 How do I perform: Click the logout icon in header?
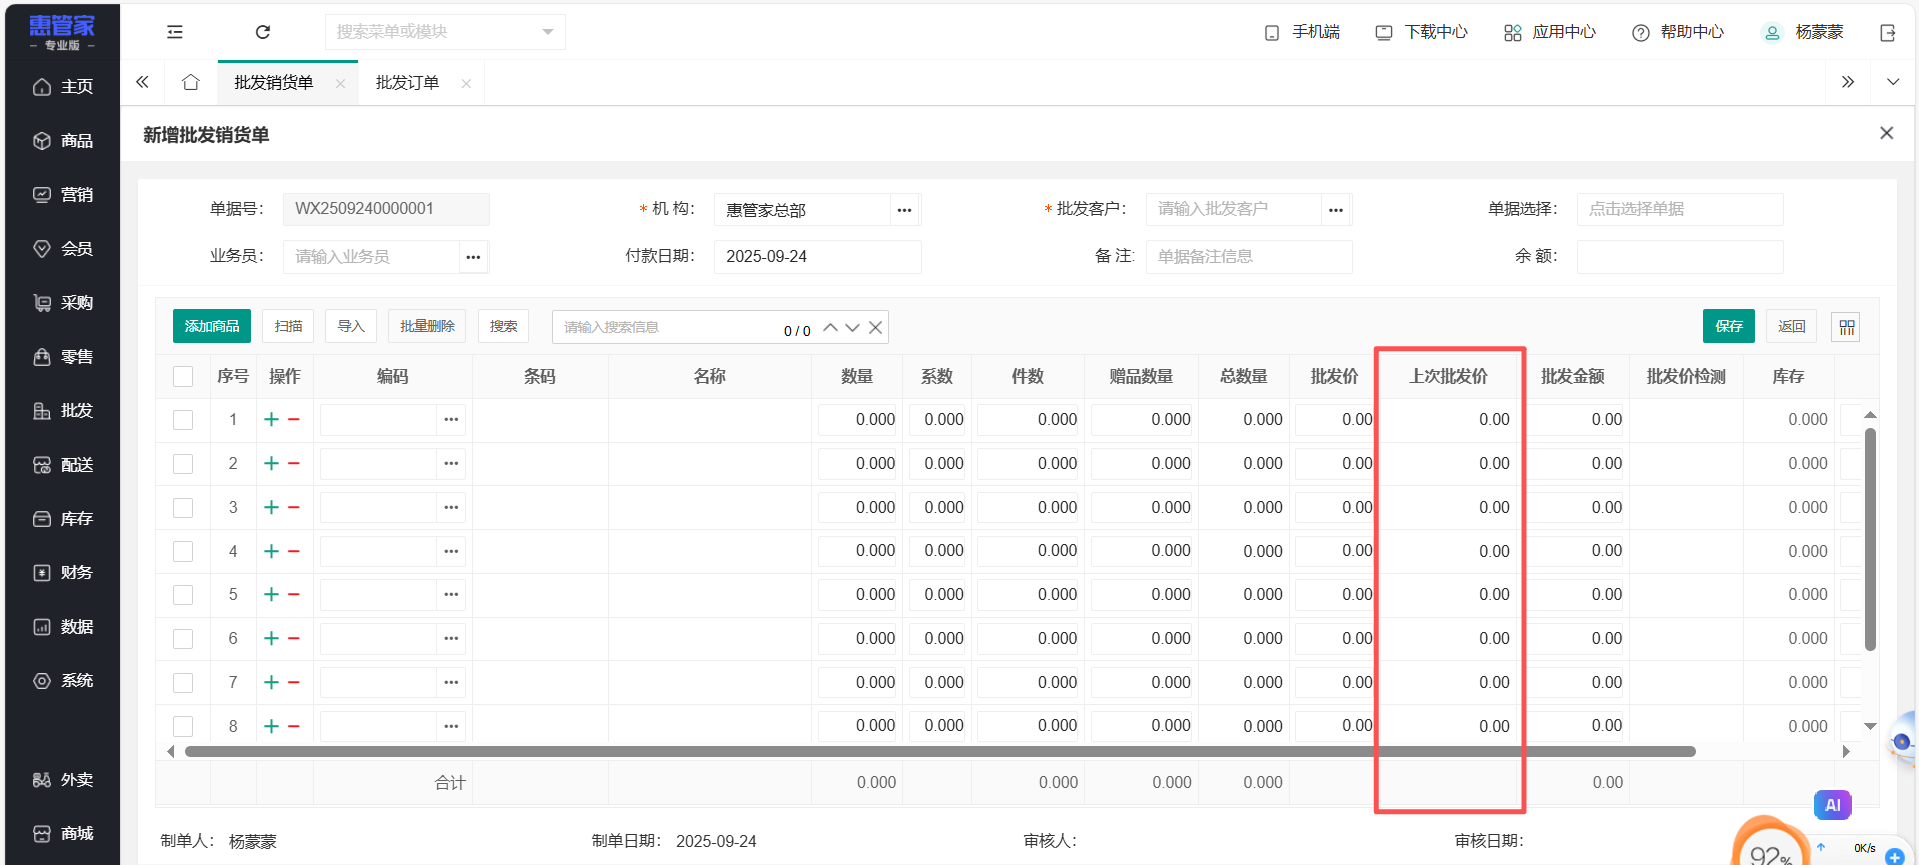(x=1888, y=33)
